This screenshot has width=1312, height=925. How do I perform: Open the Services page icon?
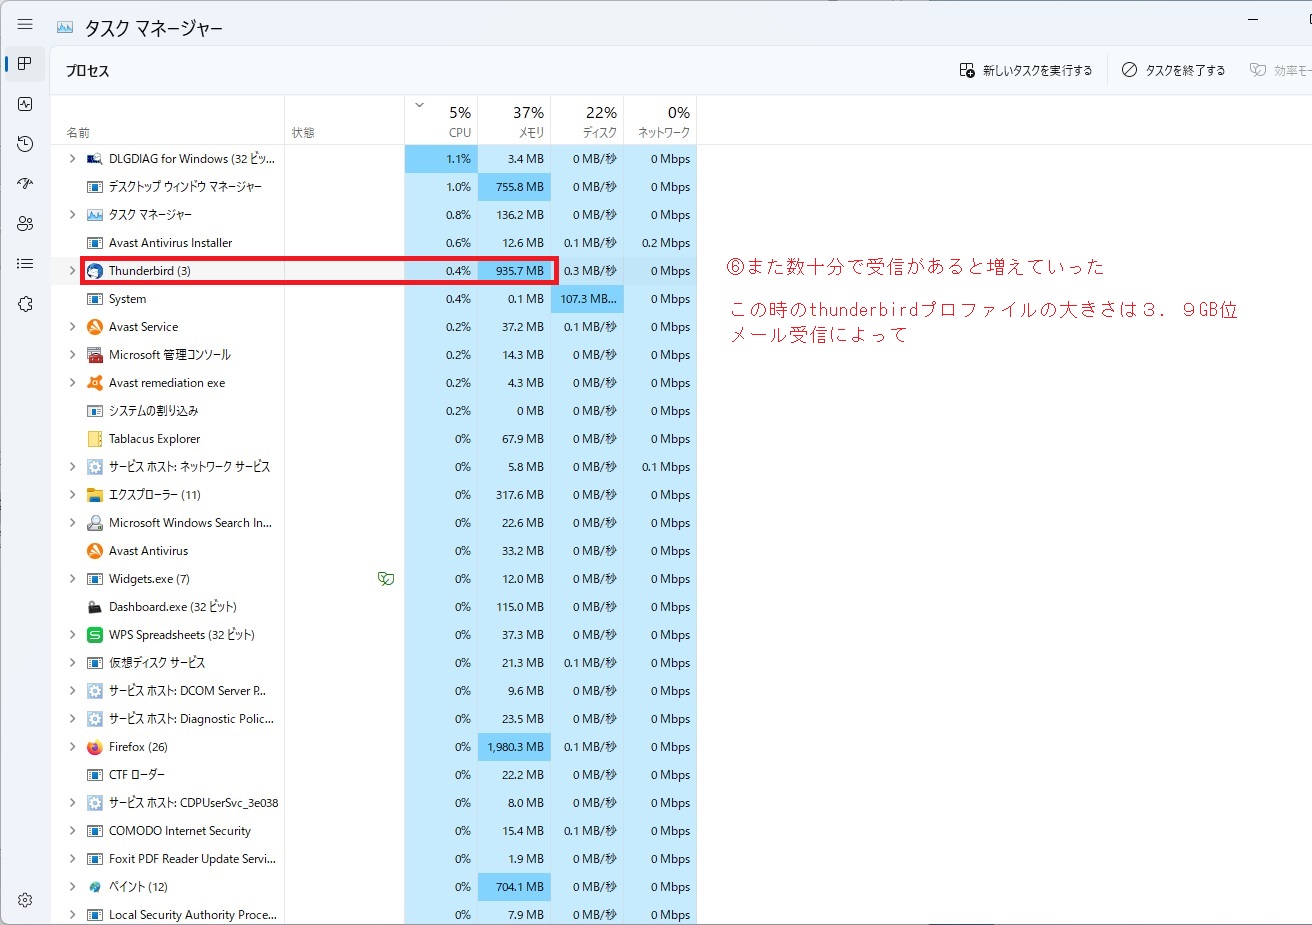25,304
